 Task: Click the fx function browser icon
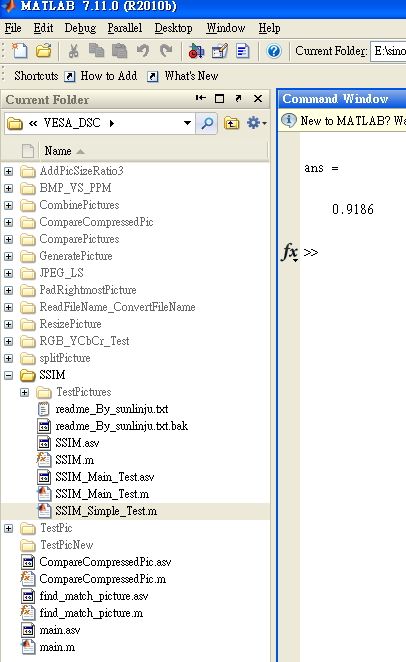290,252
